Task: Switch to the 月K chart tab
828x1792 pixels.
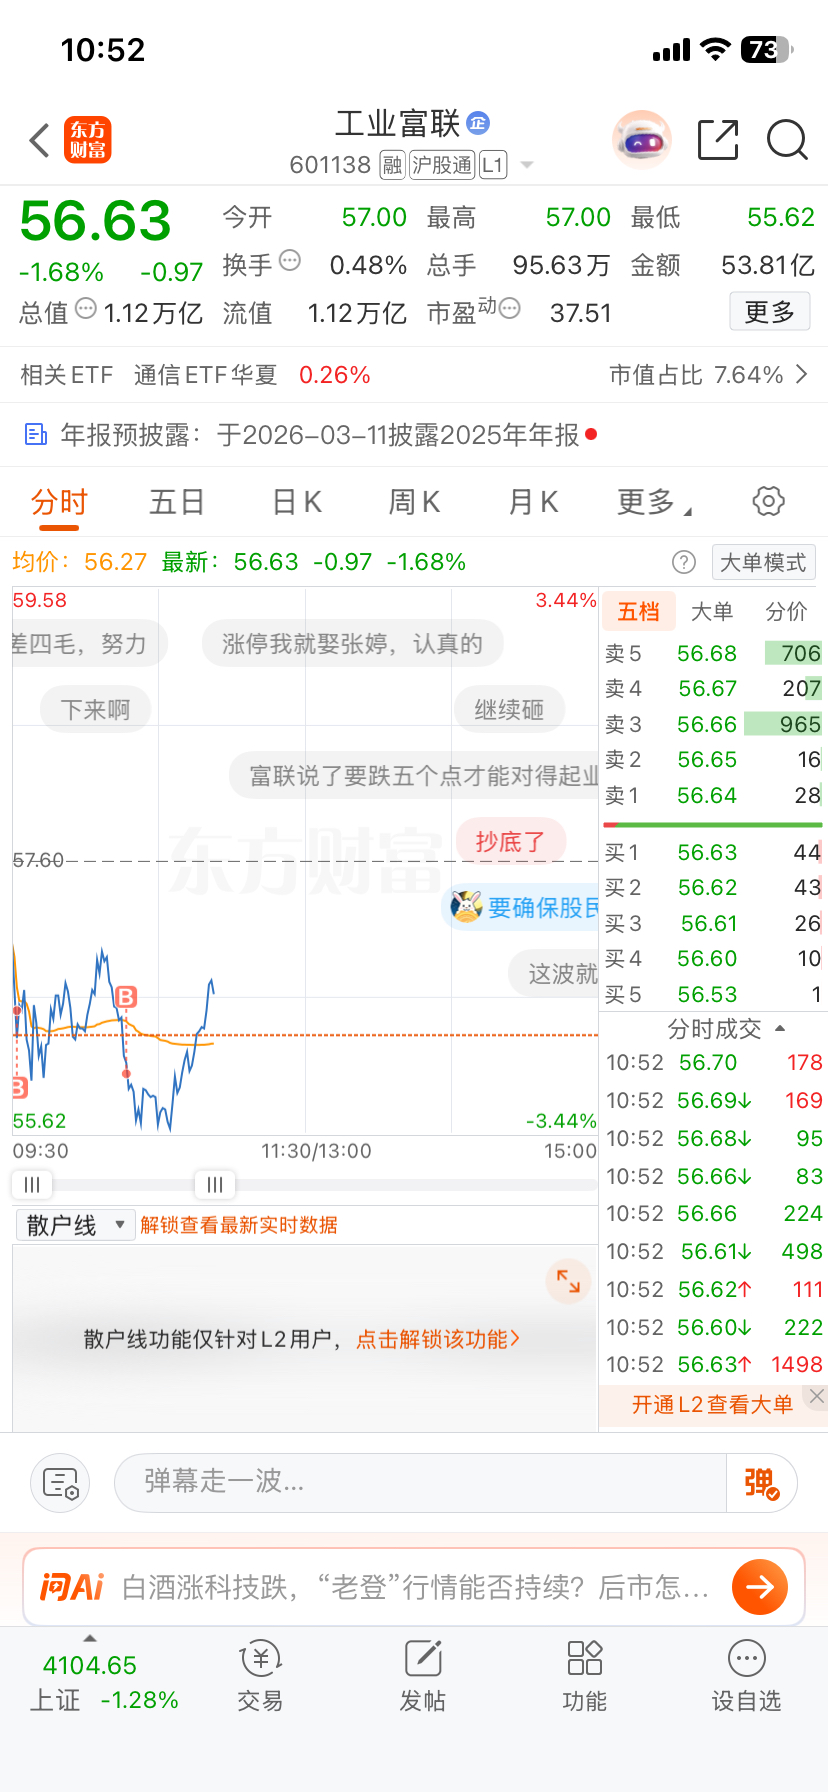Action: pyautogui.click(x=533, y=502)
